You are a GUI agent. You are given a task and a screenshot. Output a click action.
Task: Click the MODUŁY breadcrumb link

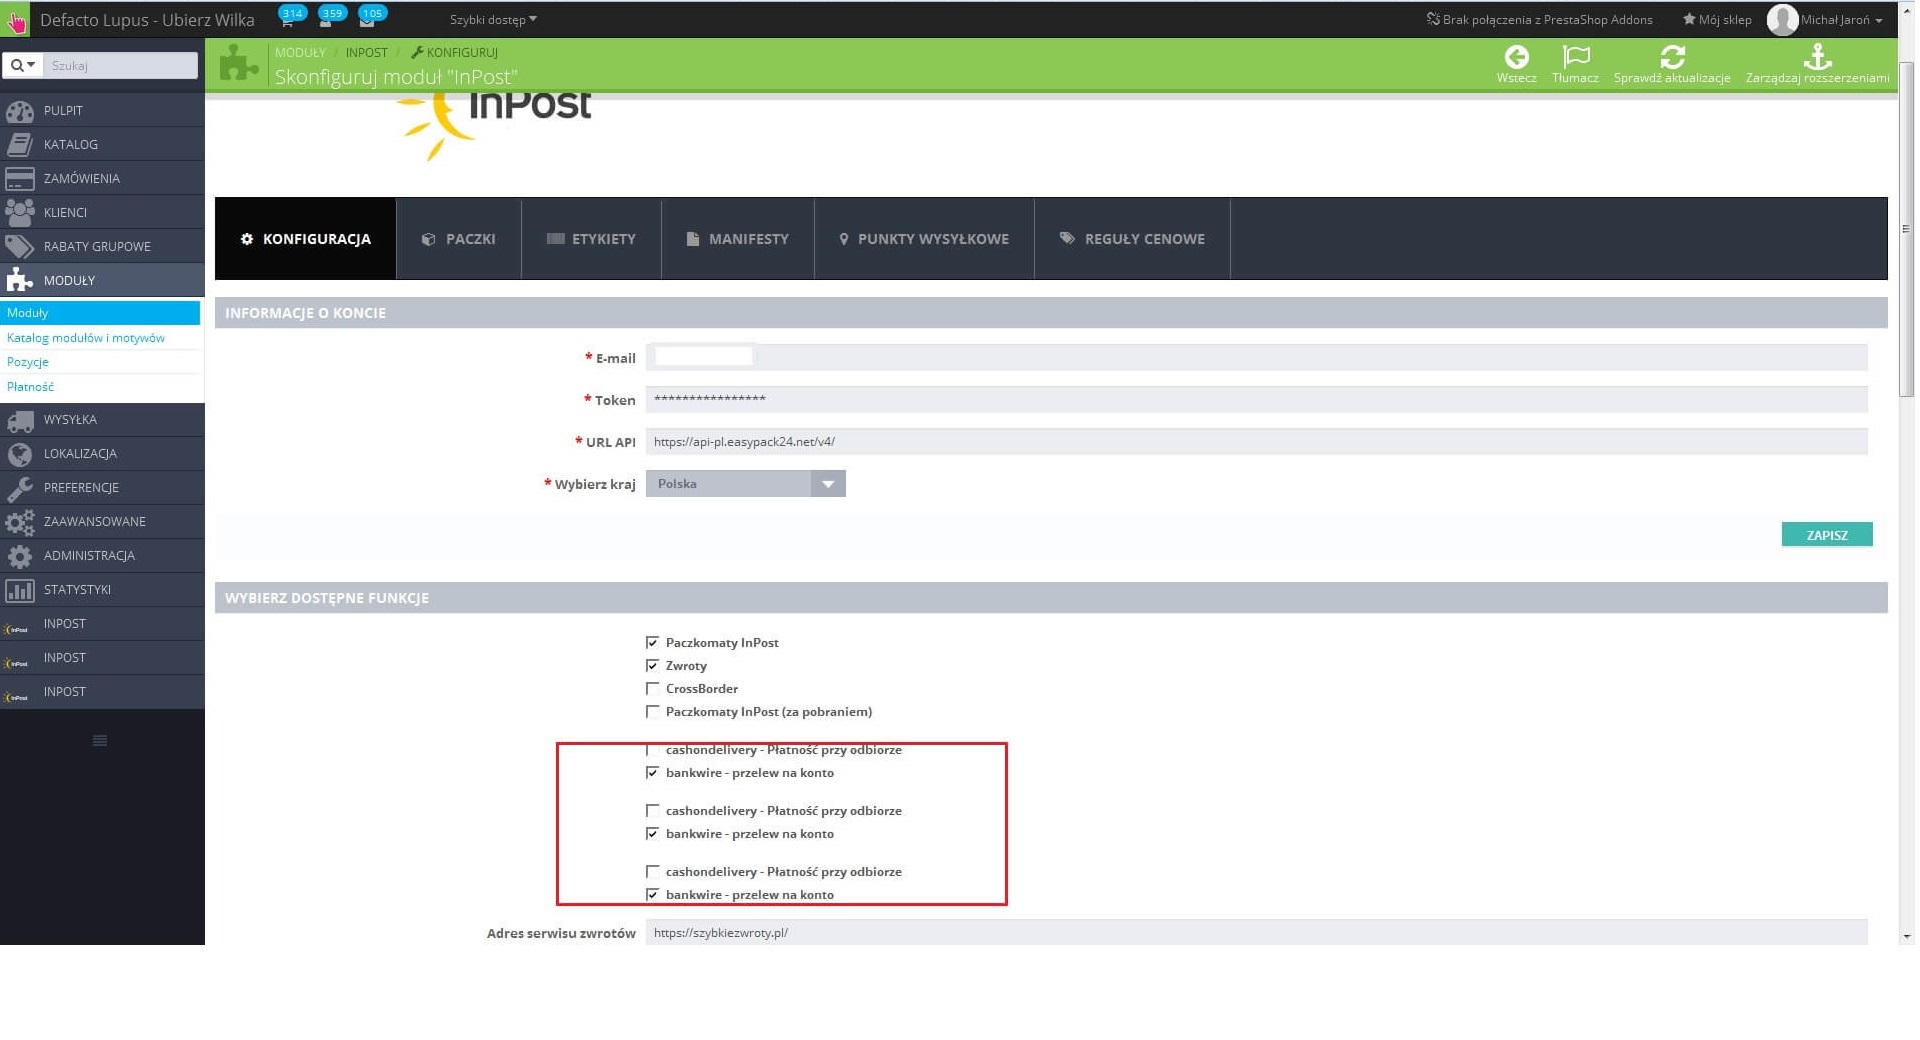[300, 52]
